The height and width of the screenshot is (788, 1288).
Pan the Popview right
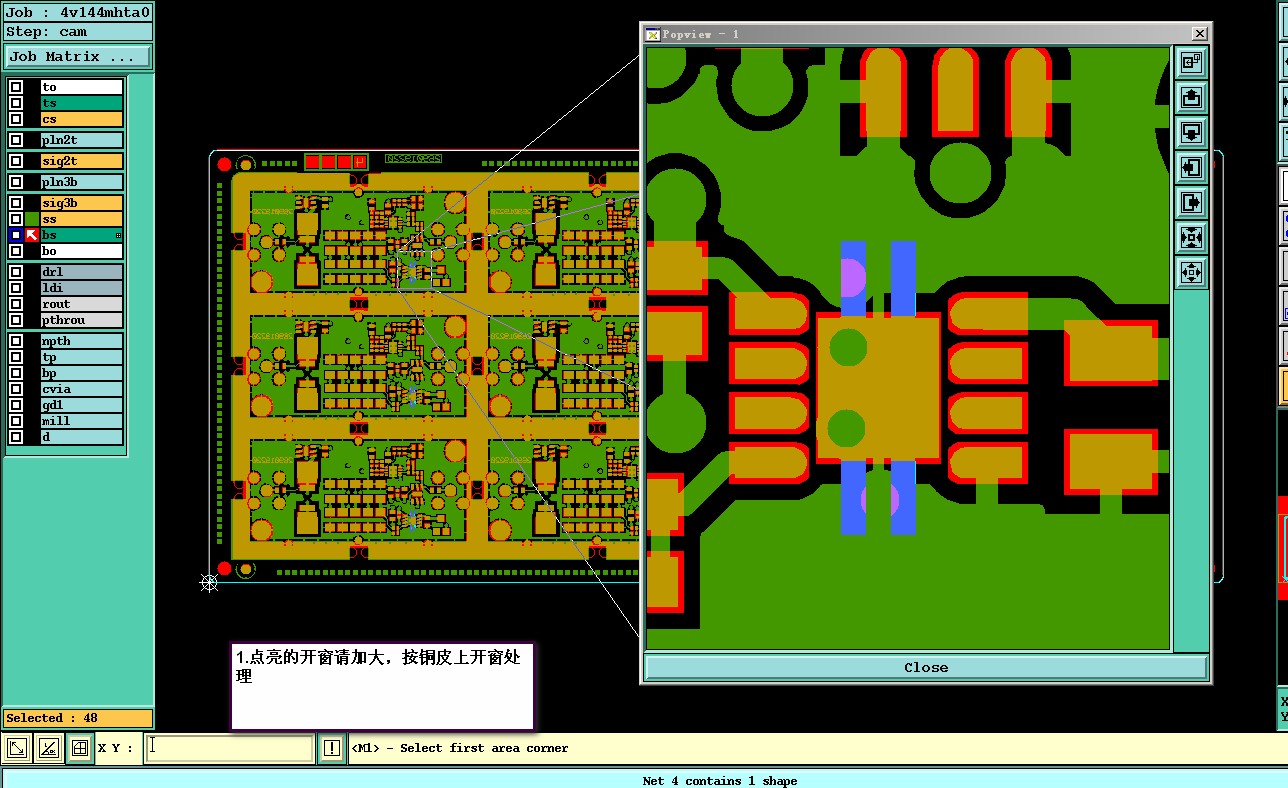[x=1191, y=203]
